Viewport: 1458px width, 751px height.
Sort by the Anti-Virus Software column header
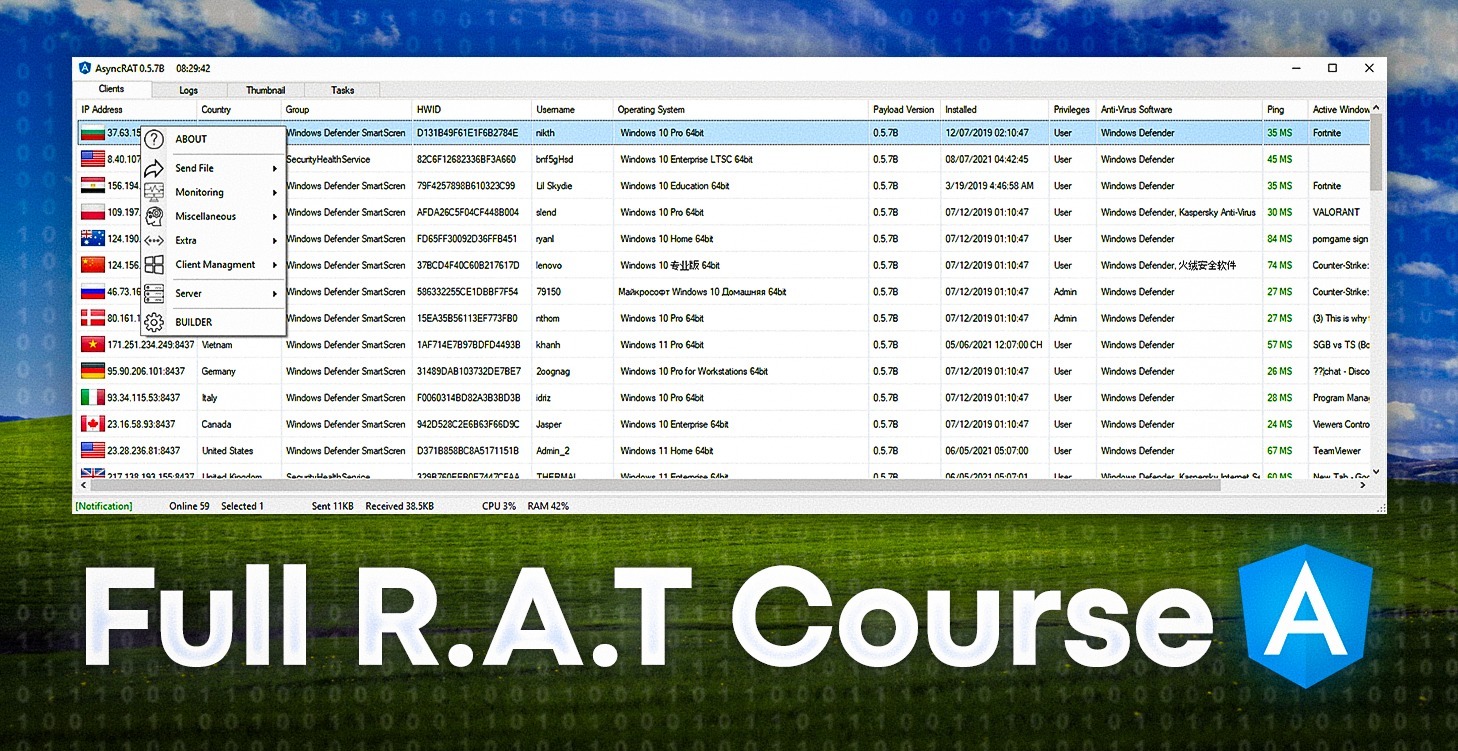pyautogui.click(x=1179, y=109)
